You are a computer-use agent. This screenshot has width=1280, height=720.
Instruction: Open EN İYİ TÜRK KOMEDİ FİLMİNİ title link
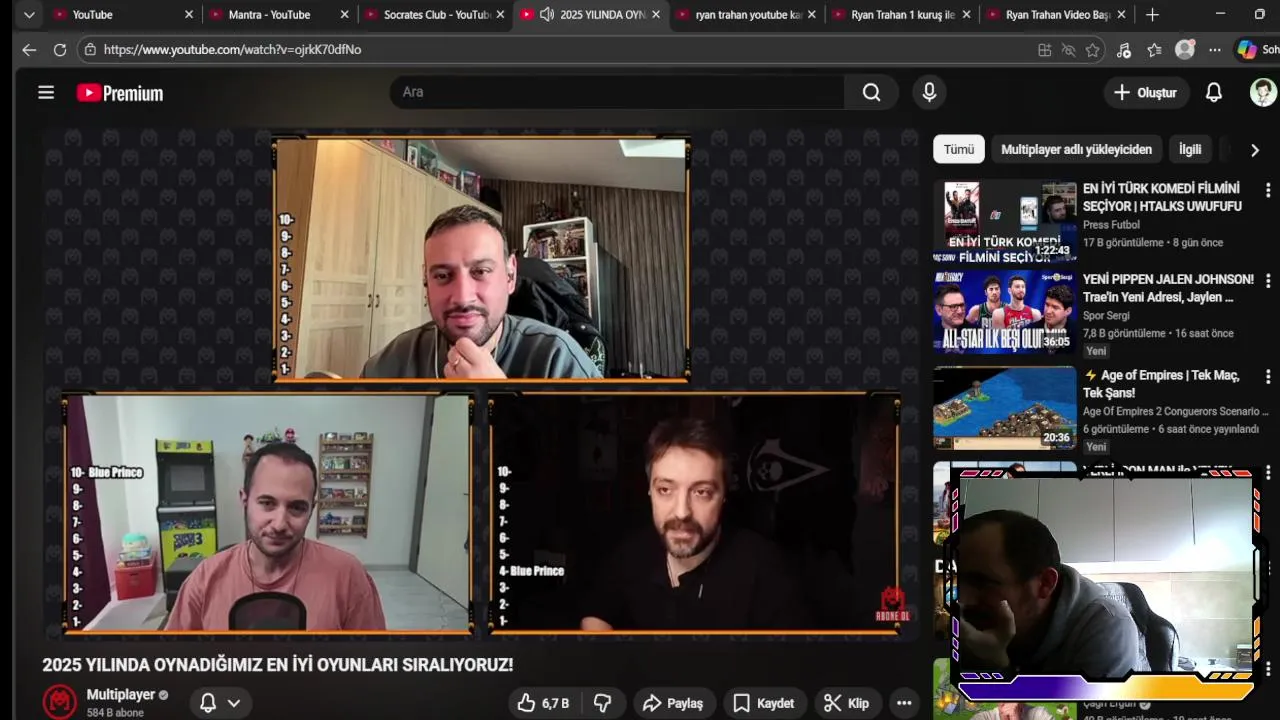(1162, 197)
